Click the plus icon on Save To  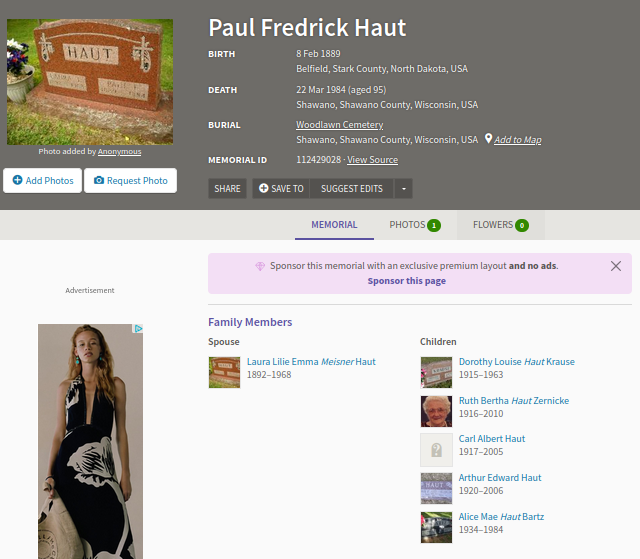[264, 188]
